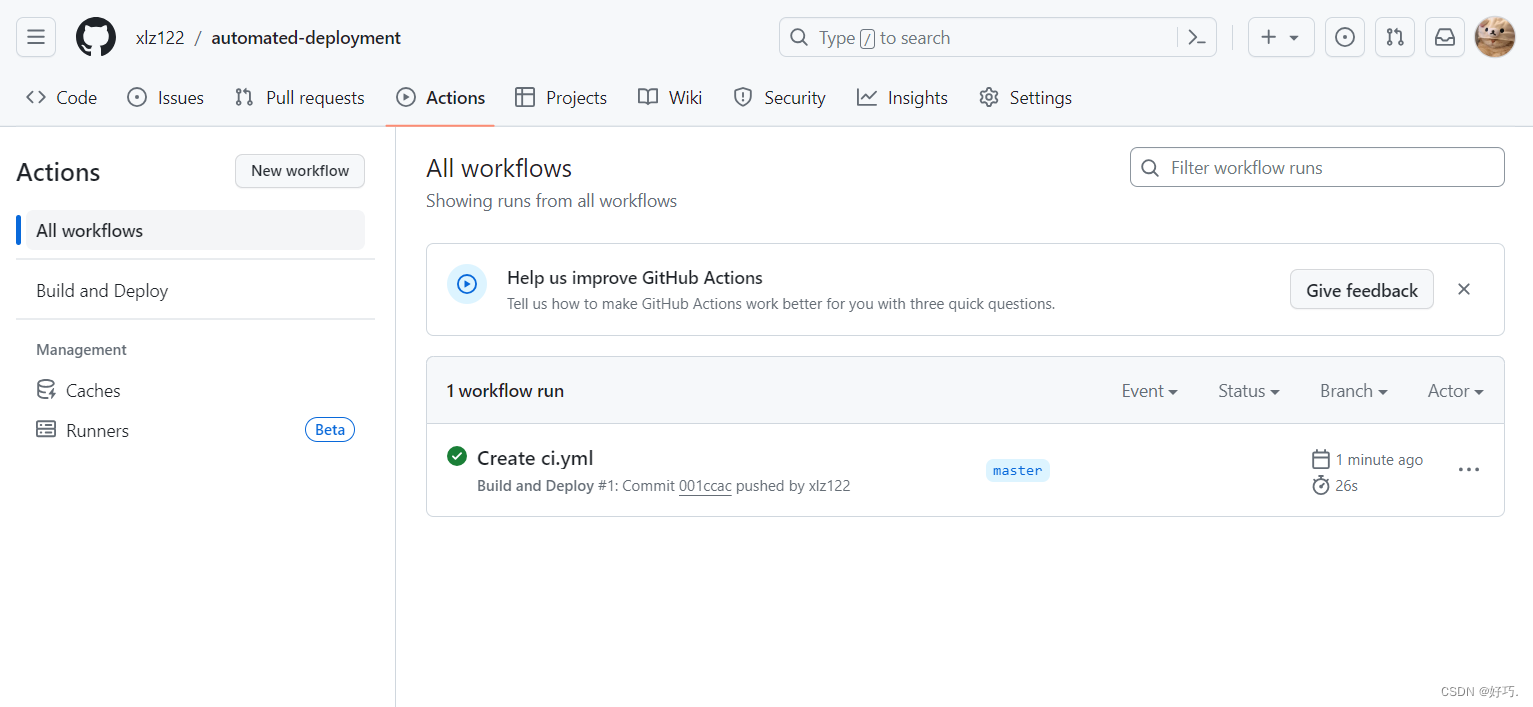Click the Filter workflow runs field
The width and height of the screenshot is (1533, 707).
[x=1317, y=167]
